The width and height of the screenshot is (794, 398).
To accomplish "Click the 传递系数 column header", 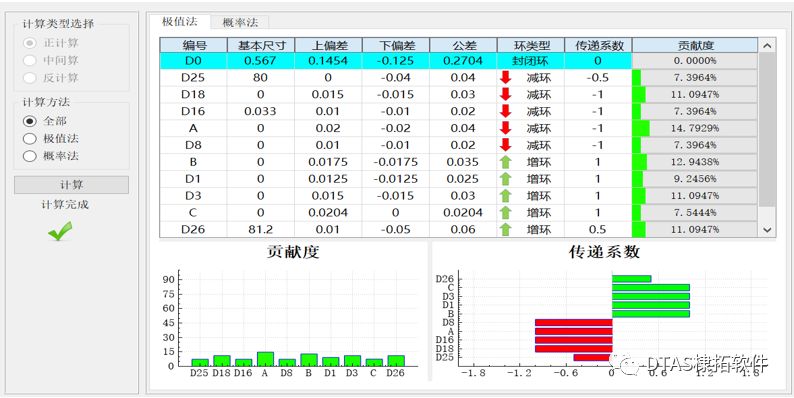I will 598,45.
